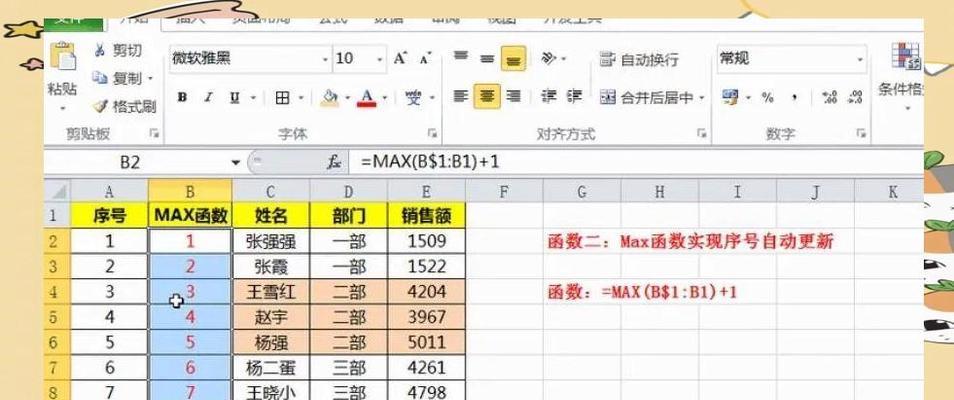Viewport: 954px width, 400px height.
Task: Click the Cut (剪切) scissors button
Action: 117,51
